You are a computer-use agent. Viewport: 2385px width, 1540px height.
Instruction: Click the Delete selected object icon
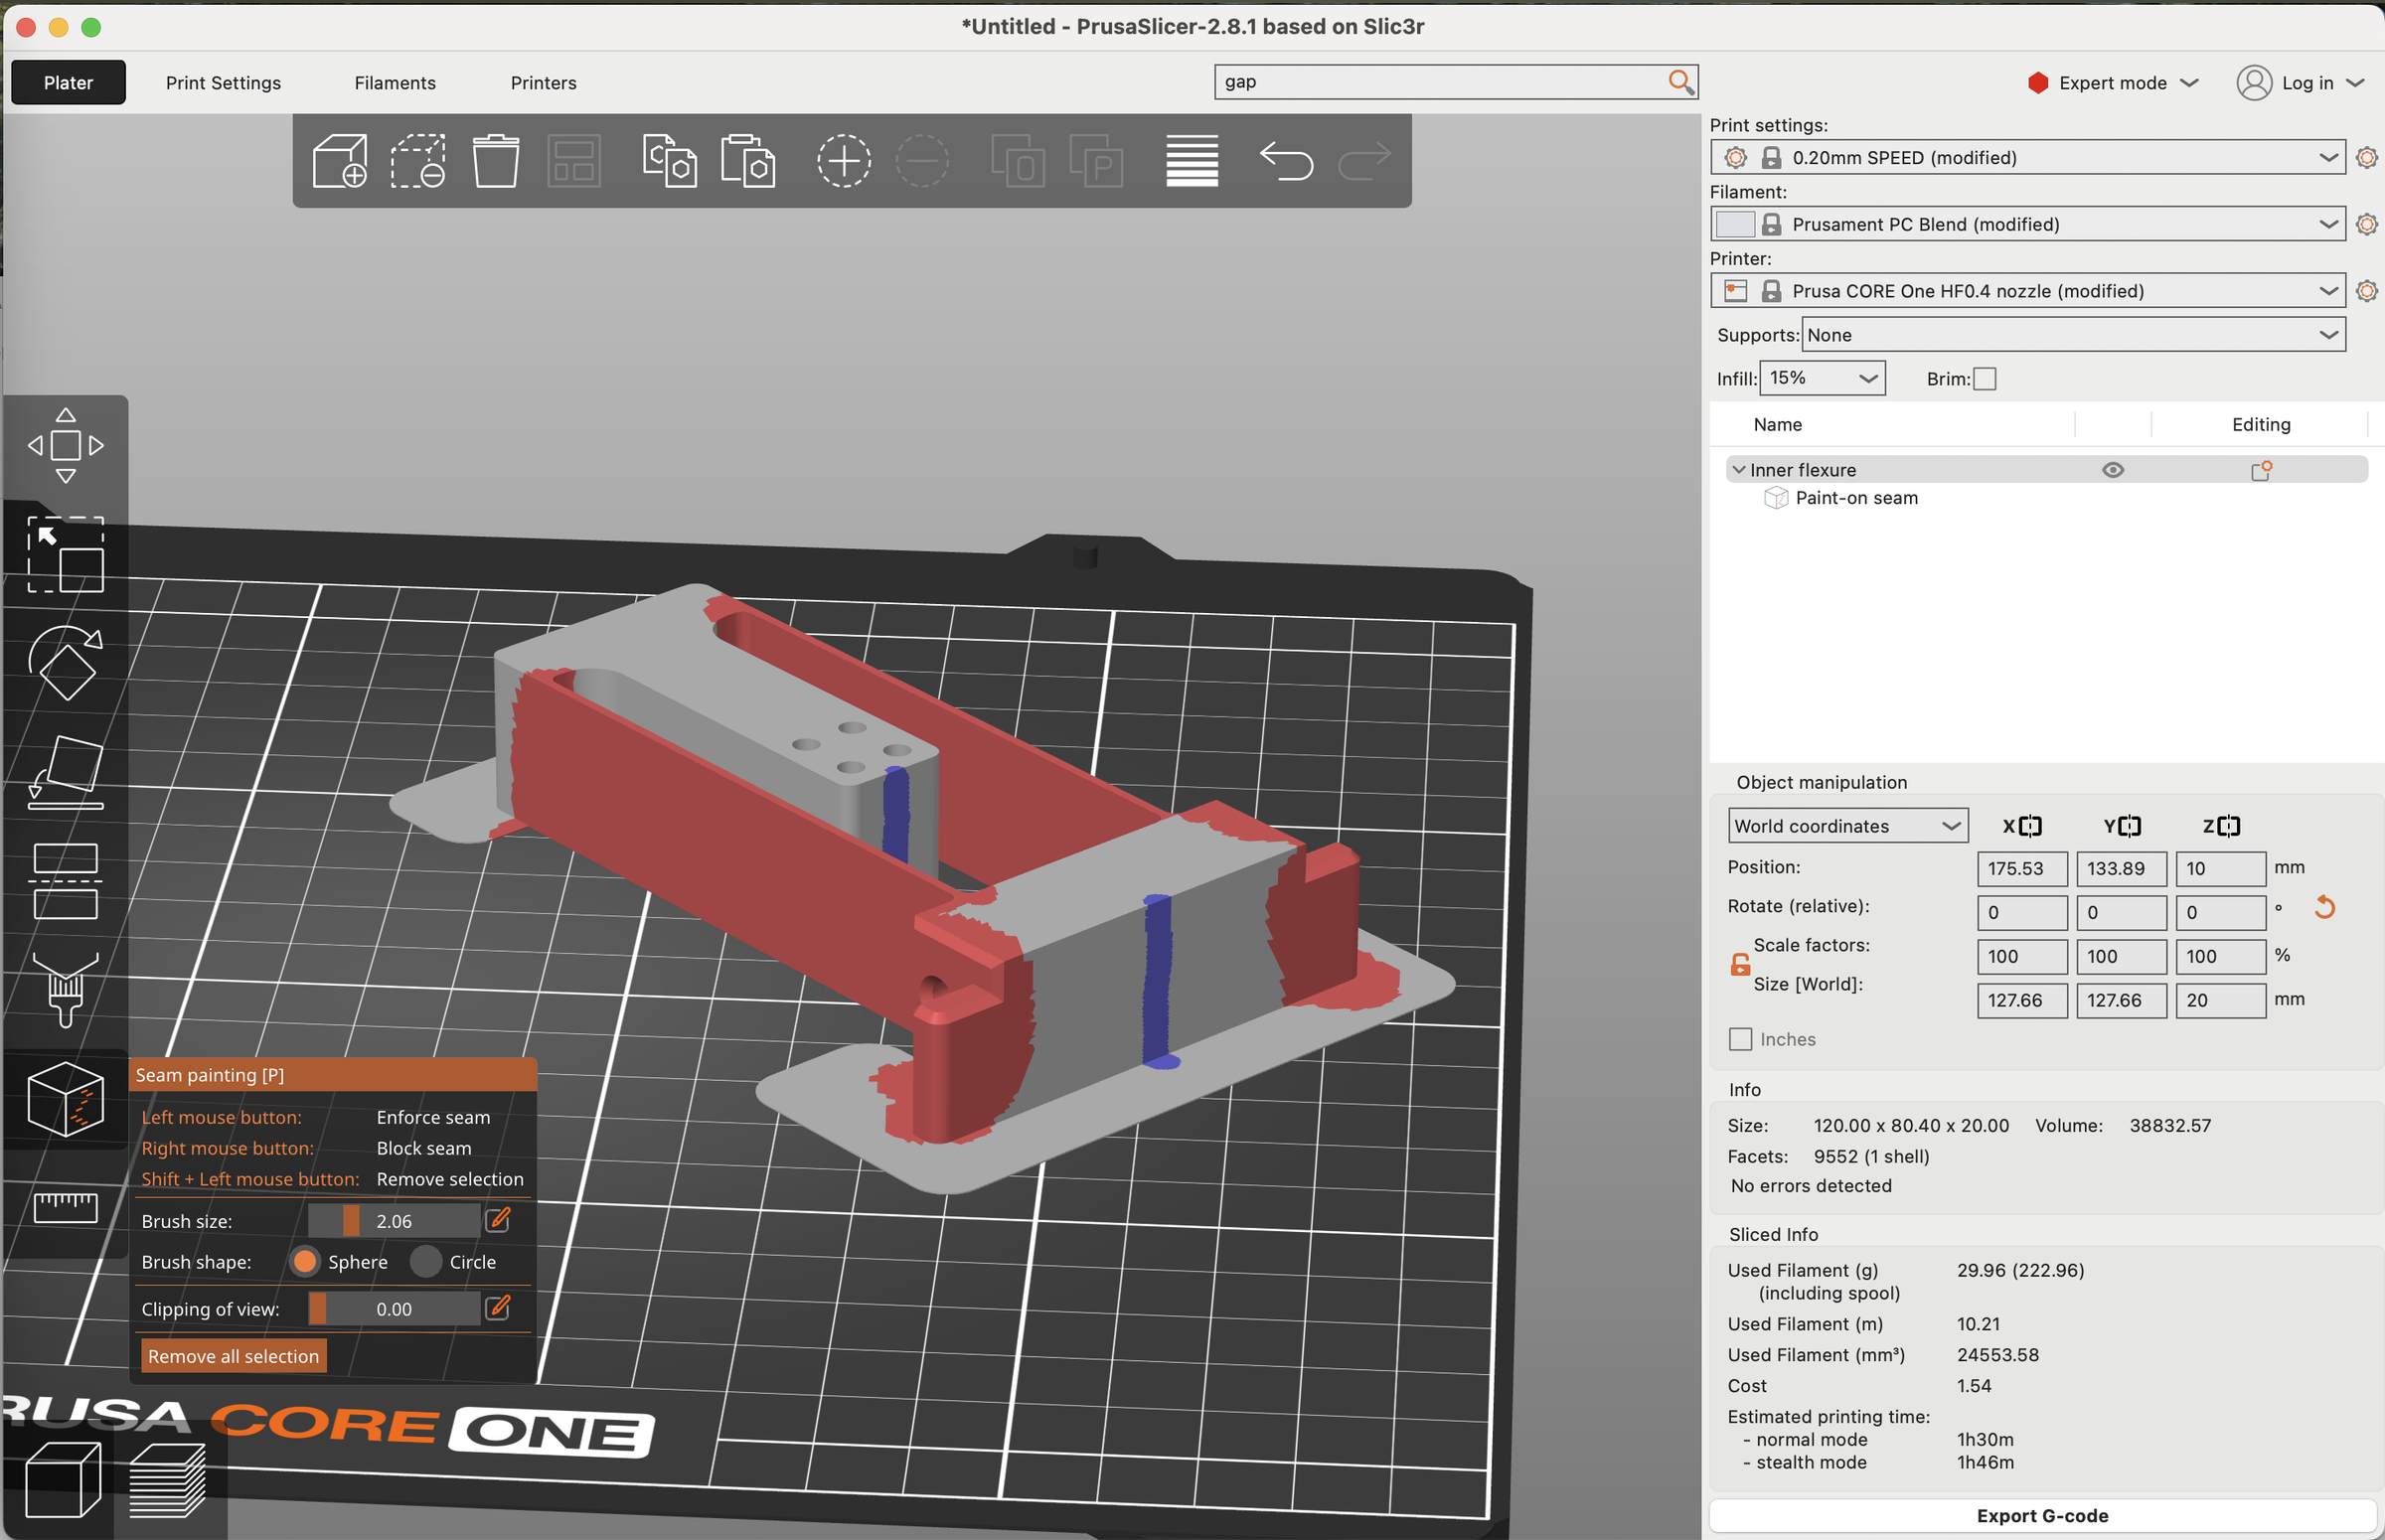tap(418, 161)
